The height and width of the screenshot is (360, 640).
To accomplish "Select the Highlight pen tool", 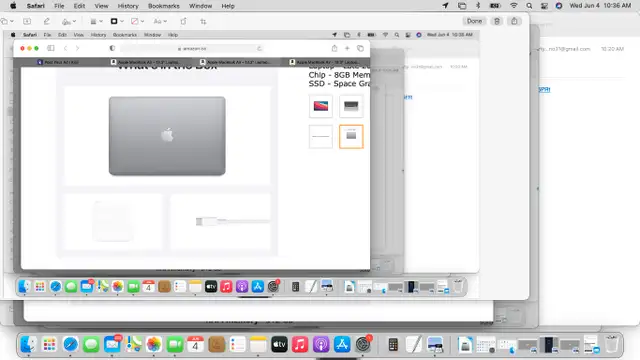I will (x=47, y=21).
